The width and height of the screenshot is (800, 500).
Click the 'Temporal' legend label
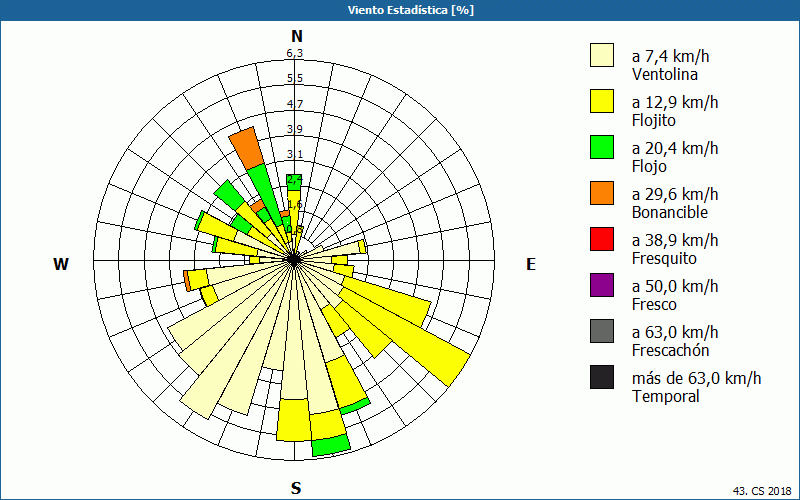click(x=666, y=396)
